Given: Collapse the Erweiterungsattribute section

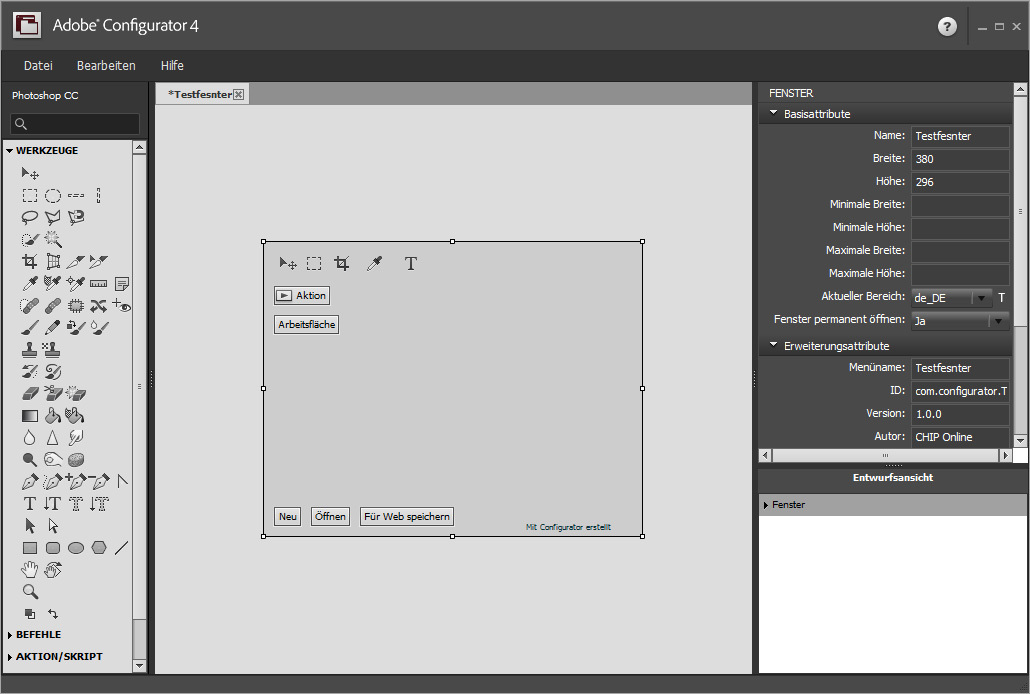Looking at the screenshot, I should tap(774, 346).
